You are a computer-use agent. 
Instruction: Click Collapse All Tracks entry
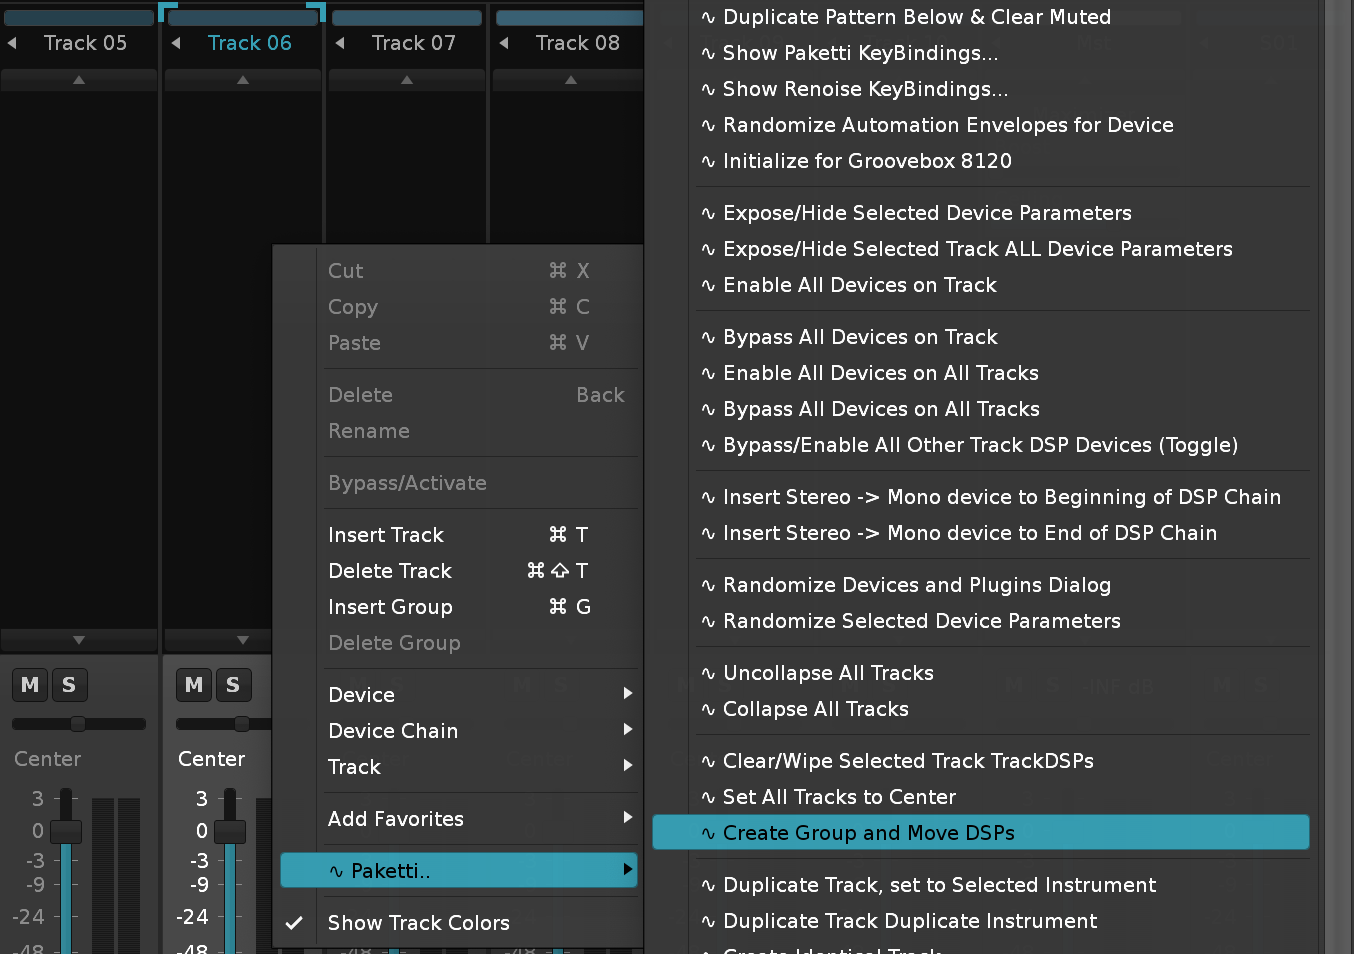click(x=815, y=709)
